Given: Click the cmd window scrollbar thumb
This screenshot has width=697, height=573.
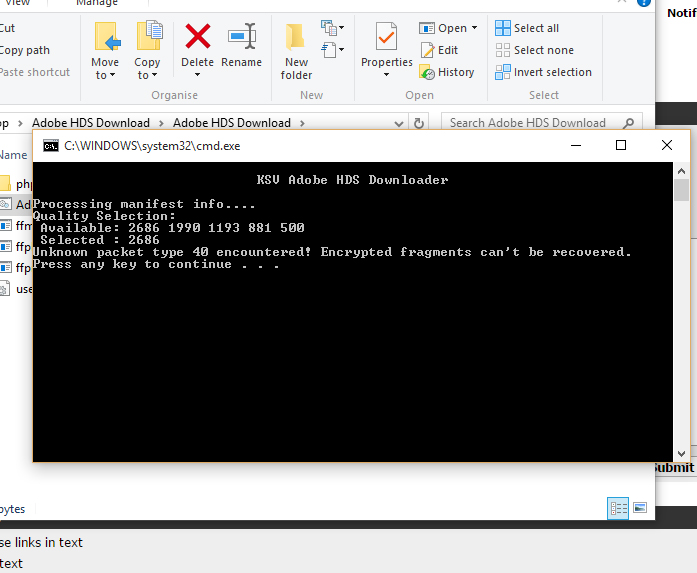Looking at the screenshot, I should point(681,190).
